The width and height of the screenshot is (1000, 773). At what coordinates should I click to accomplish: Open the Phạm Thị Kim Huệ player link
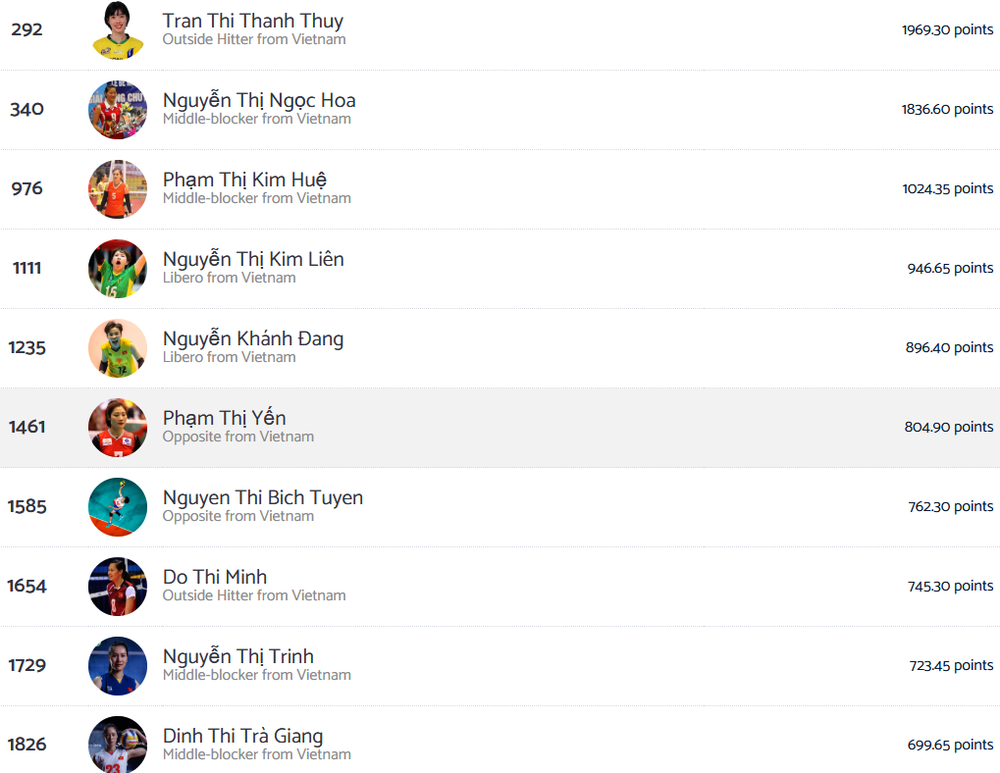click(244, 180)
